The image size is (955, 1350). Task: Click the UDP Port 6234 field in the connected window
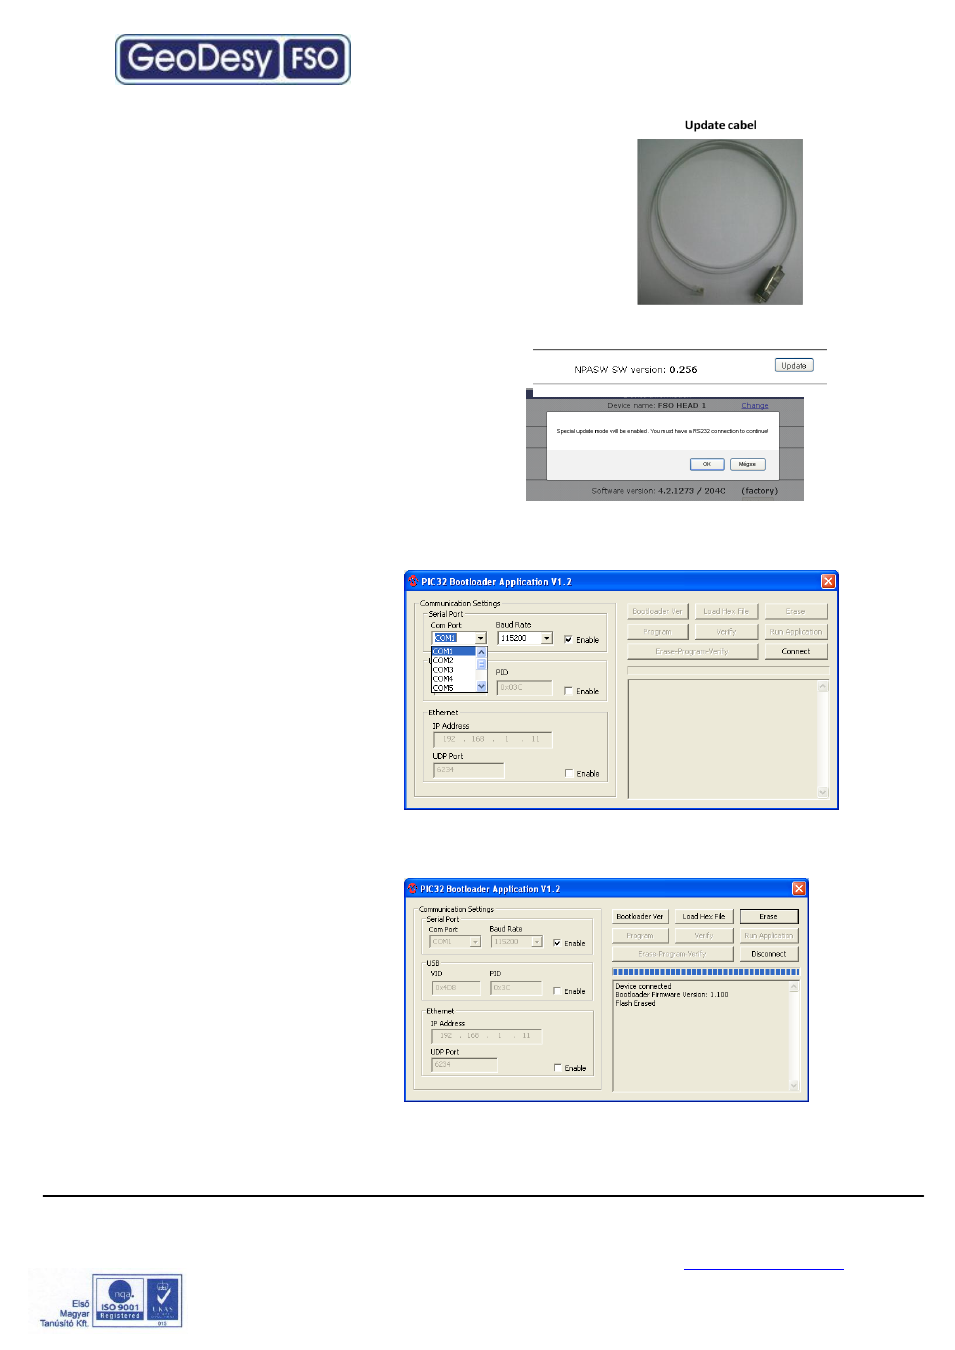464,1065
